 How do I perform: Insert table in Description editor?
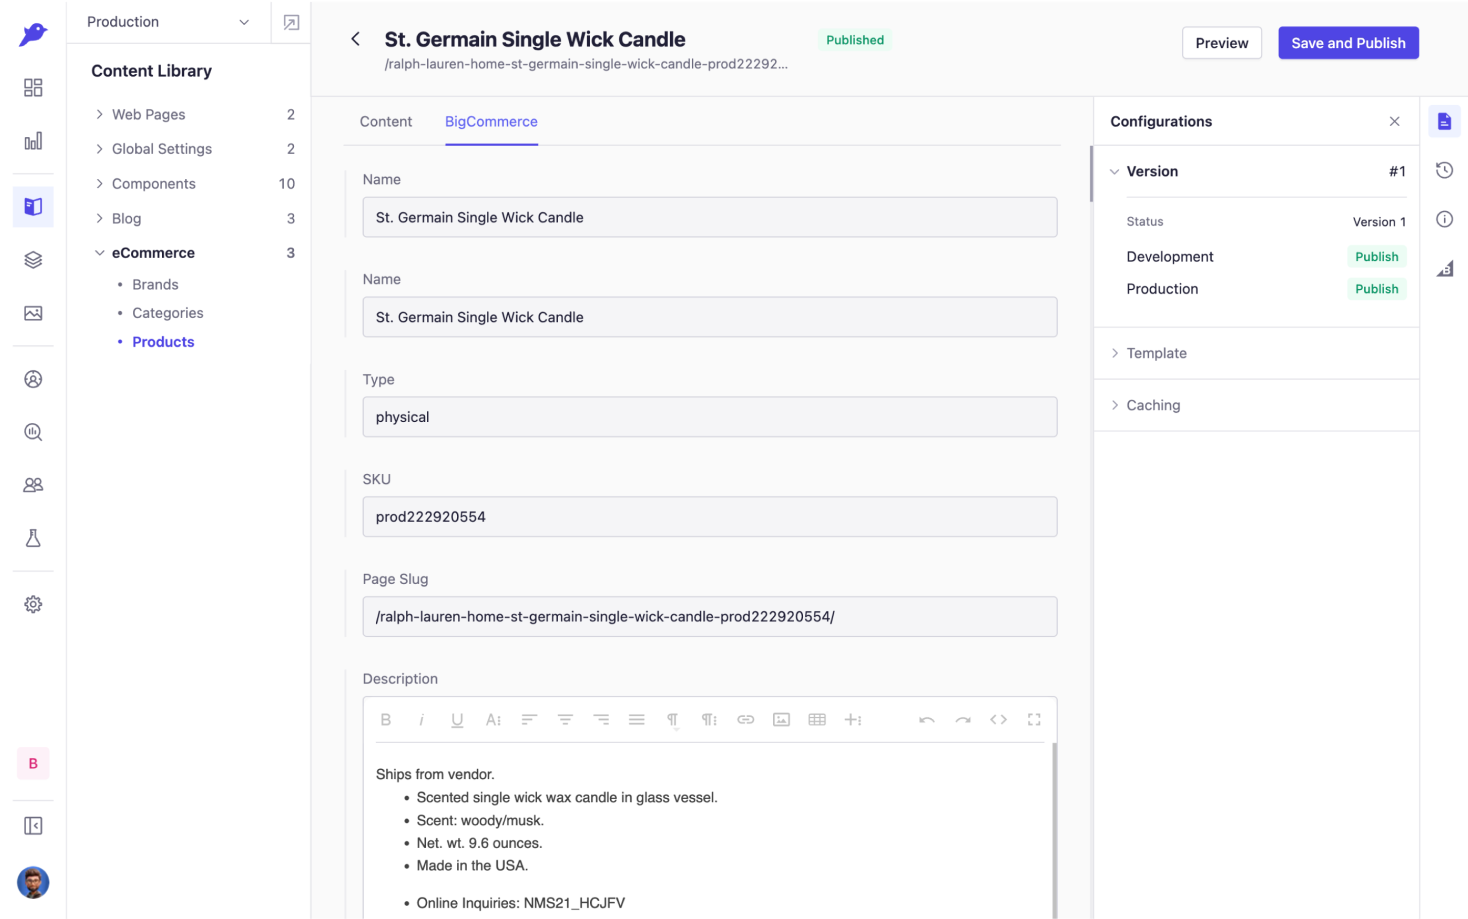pos(817,720)
